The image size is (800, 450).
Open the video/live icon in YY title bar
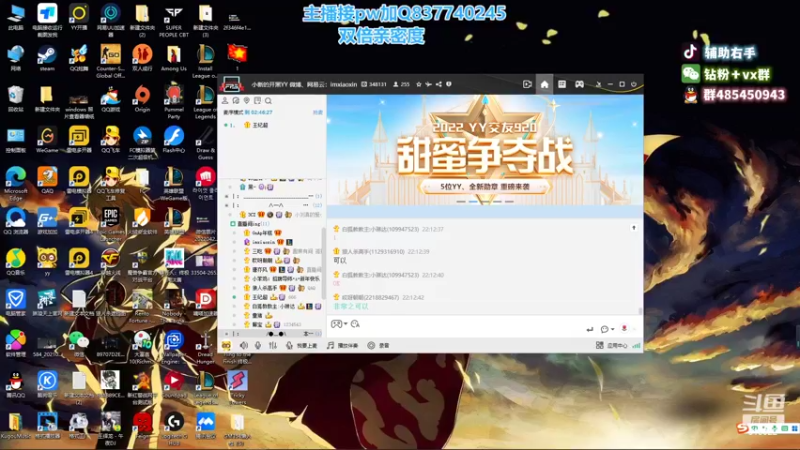pos(527,84)
